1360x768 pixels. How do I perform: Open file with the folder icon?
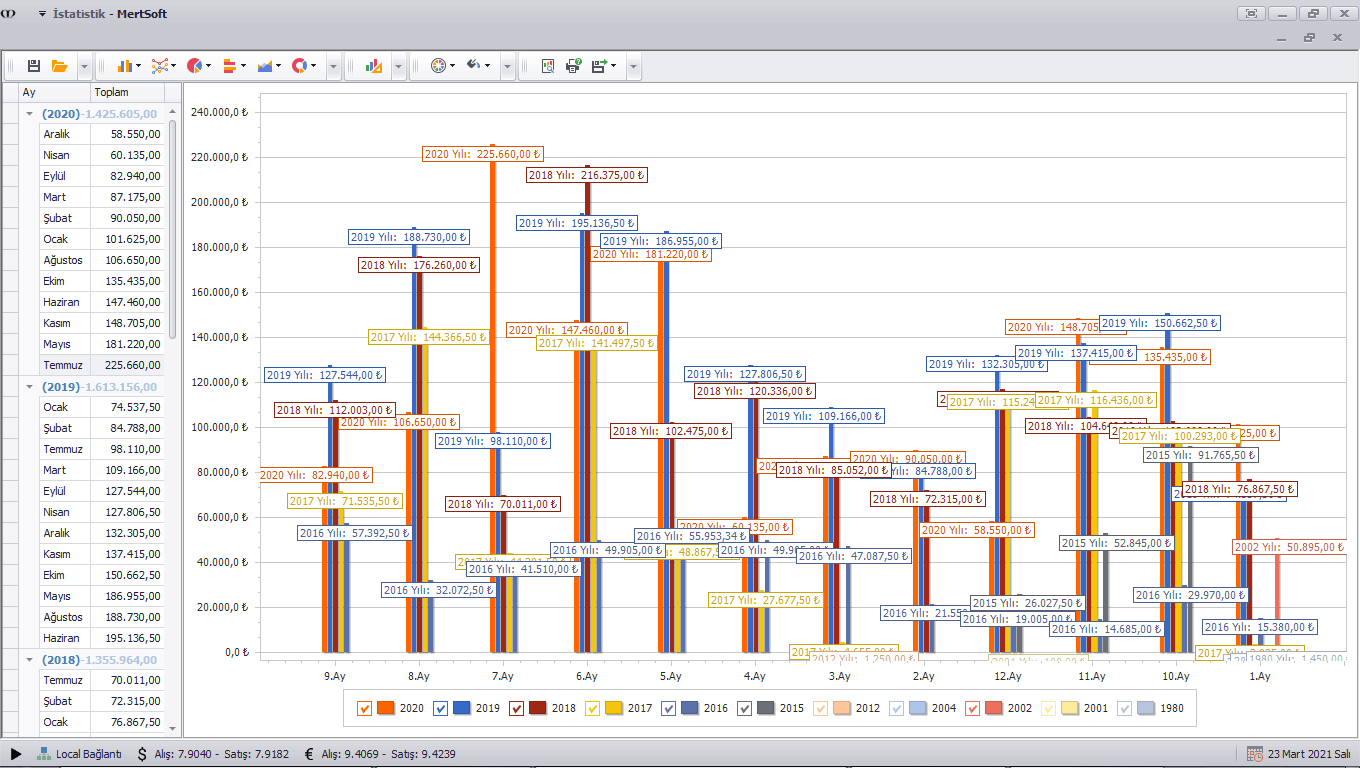[x=60, y=66]
